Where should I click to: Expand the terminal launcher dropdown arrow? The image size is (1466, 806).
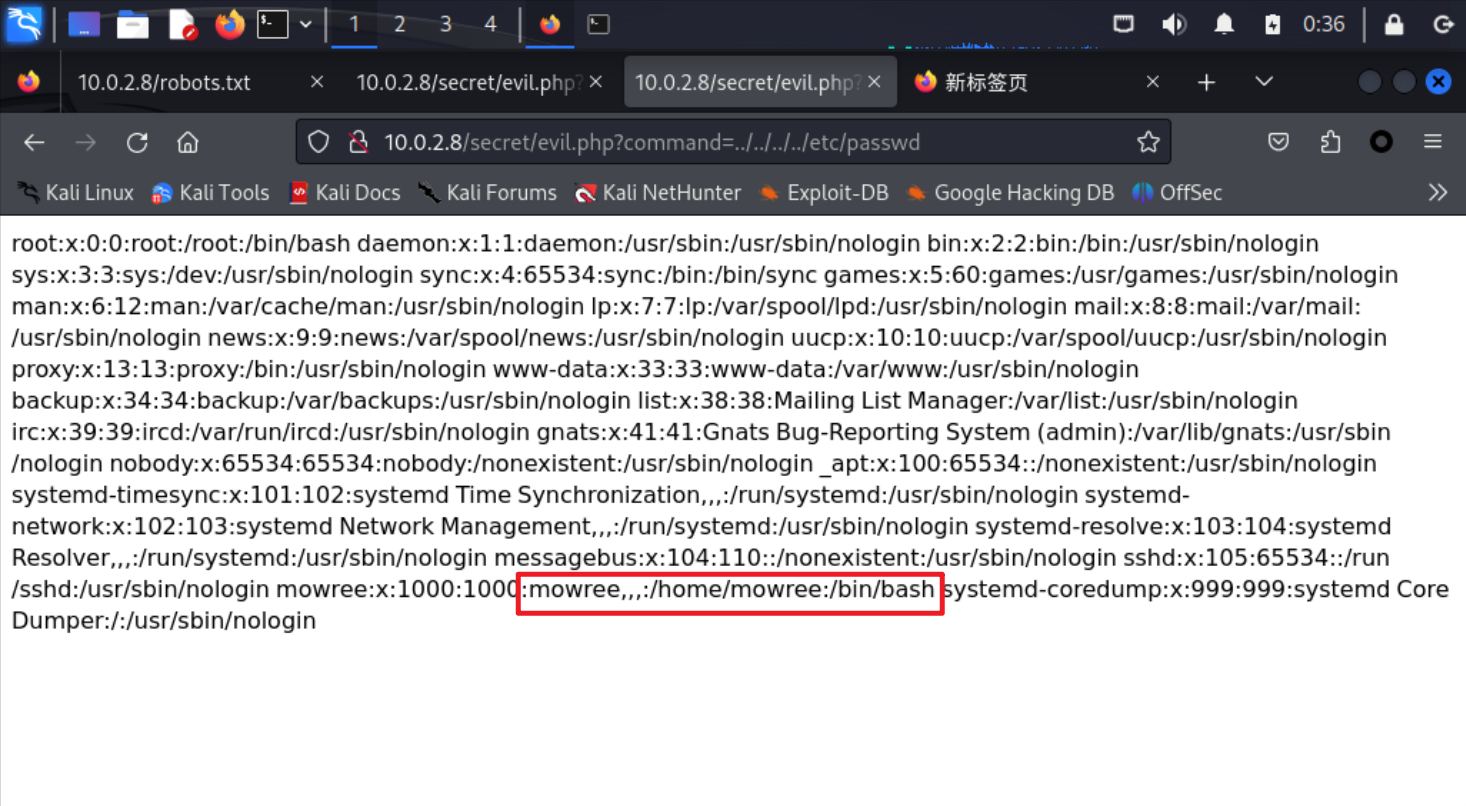click(x=305, y=24)
